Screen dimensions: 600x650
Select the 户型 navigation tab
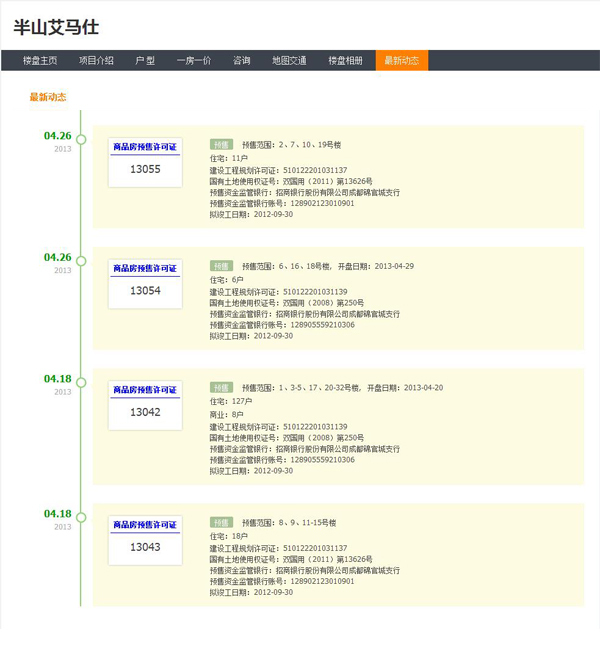tap(145, 60)
